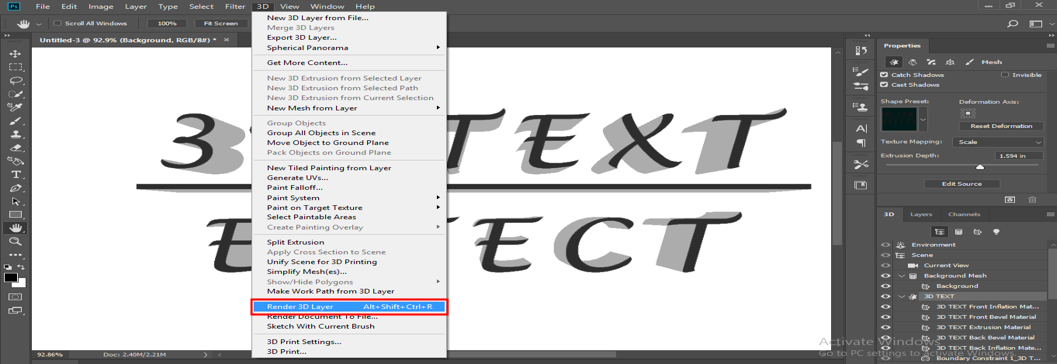Click the Edit Source button
This screenshot has height=364, width=1057.
pos(962,184)
